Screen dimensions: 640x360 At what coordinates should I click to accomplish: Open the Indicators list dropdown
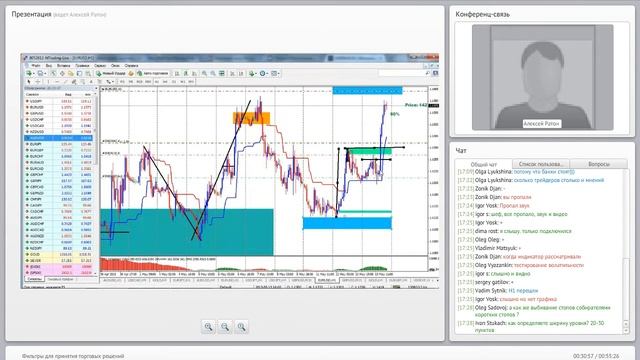[x=253, y=73]
